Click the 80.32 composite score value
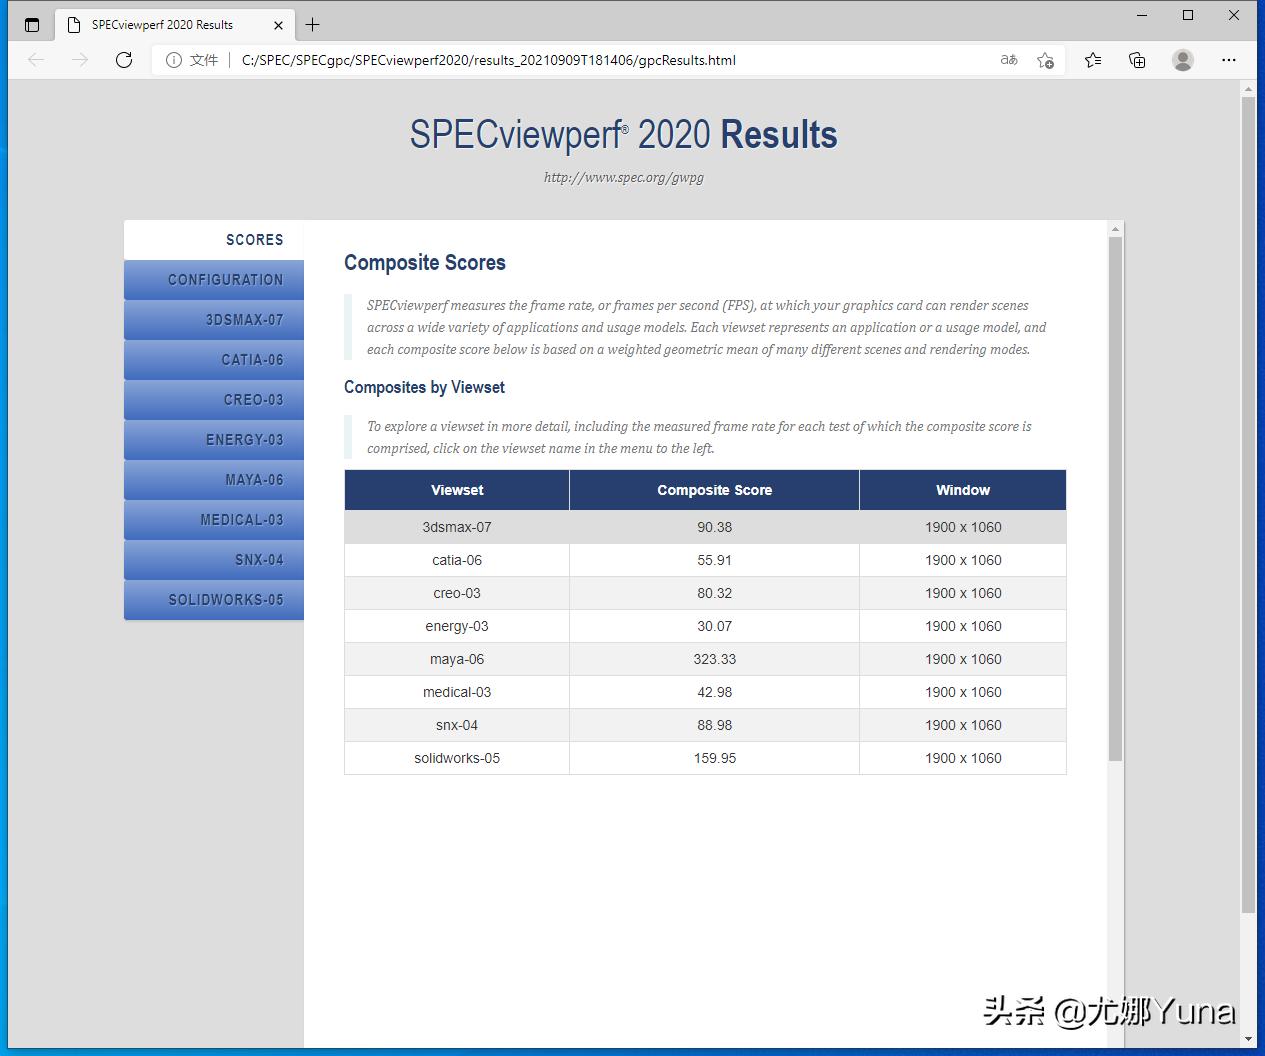 pos(714,593)
